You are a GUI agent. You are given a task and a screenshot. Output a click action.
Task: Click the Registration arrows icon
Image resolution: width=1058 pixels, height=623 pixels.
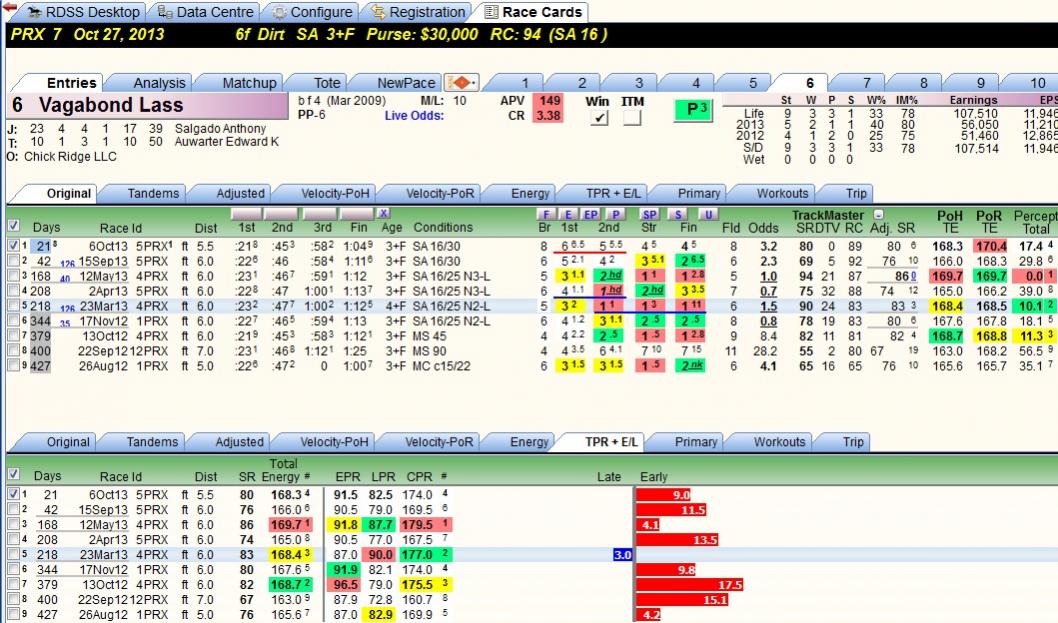tap(379, 12)
